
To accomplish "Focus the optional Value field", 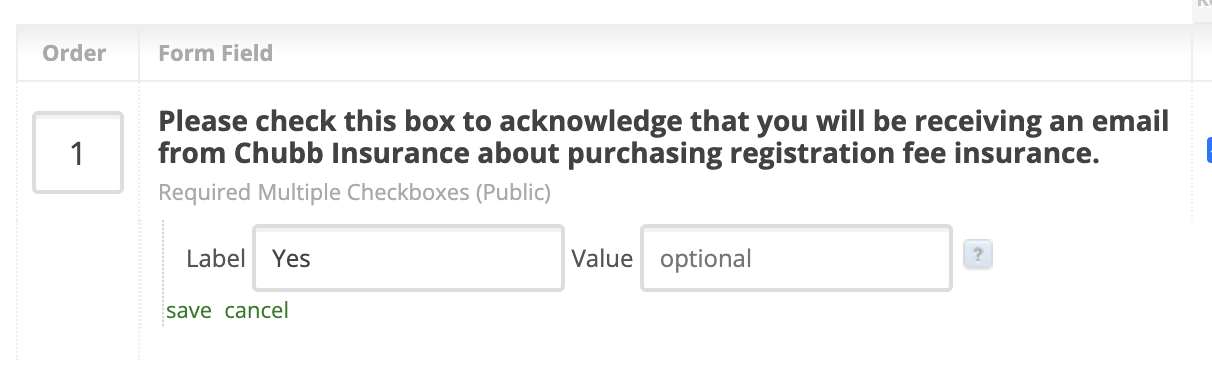I will [x=796, y=259].
